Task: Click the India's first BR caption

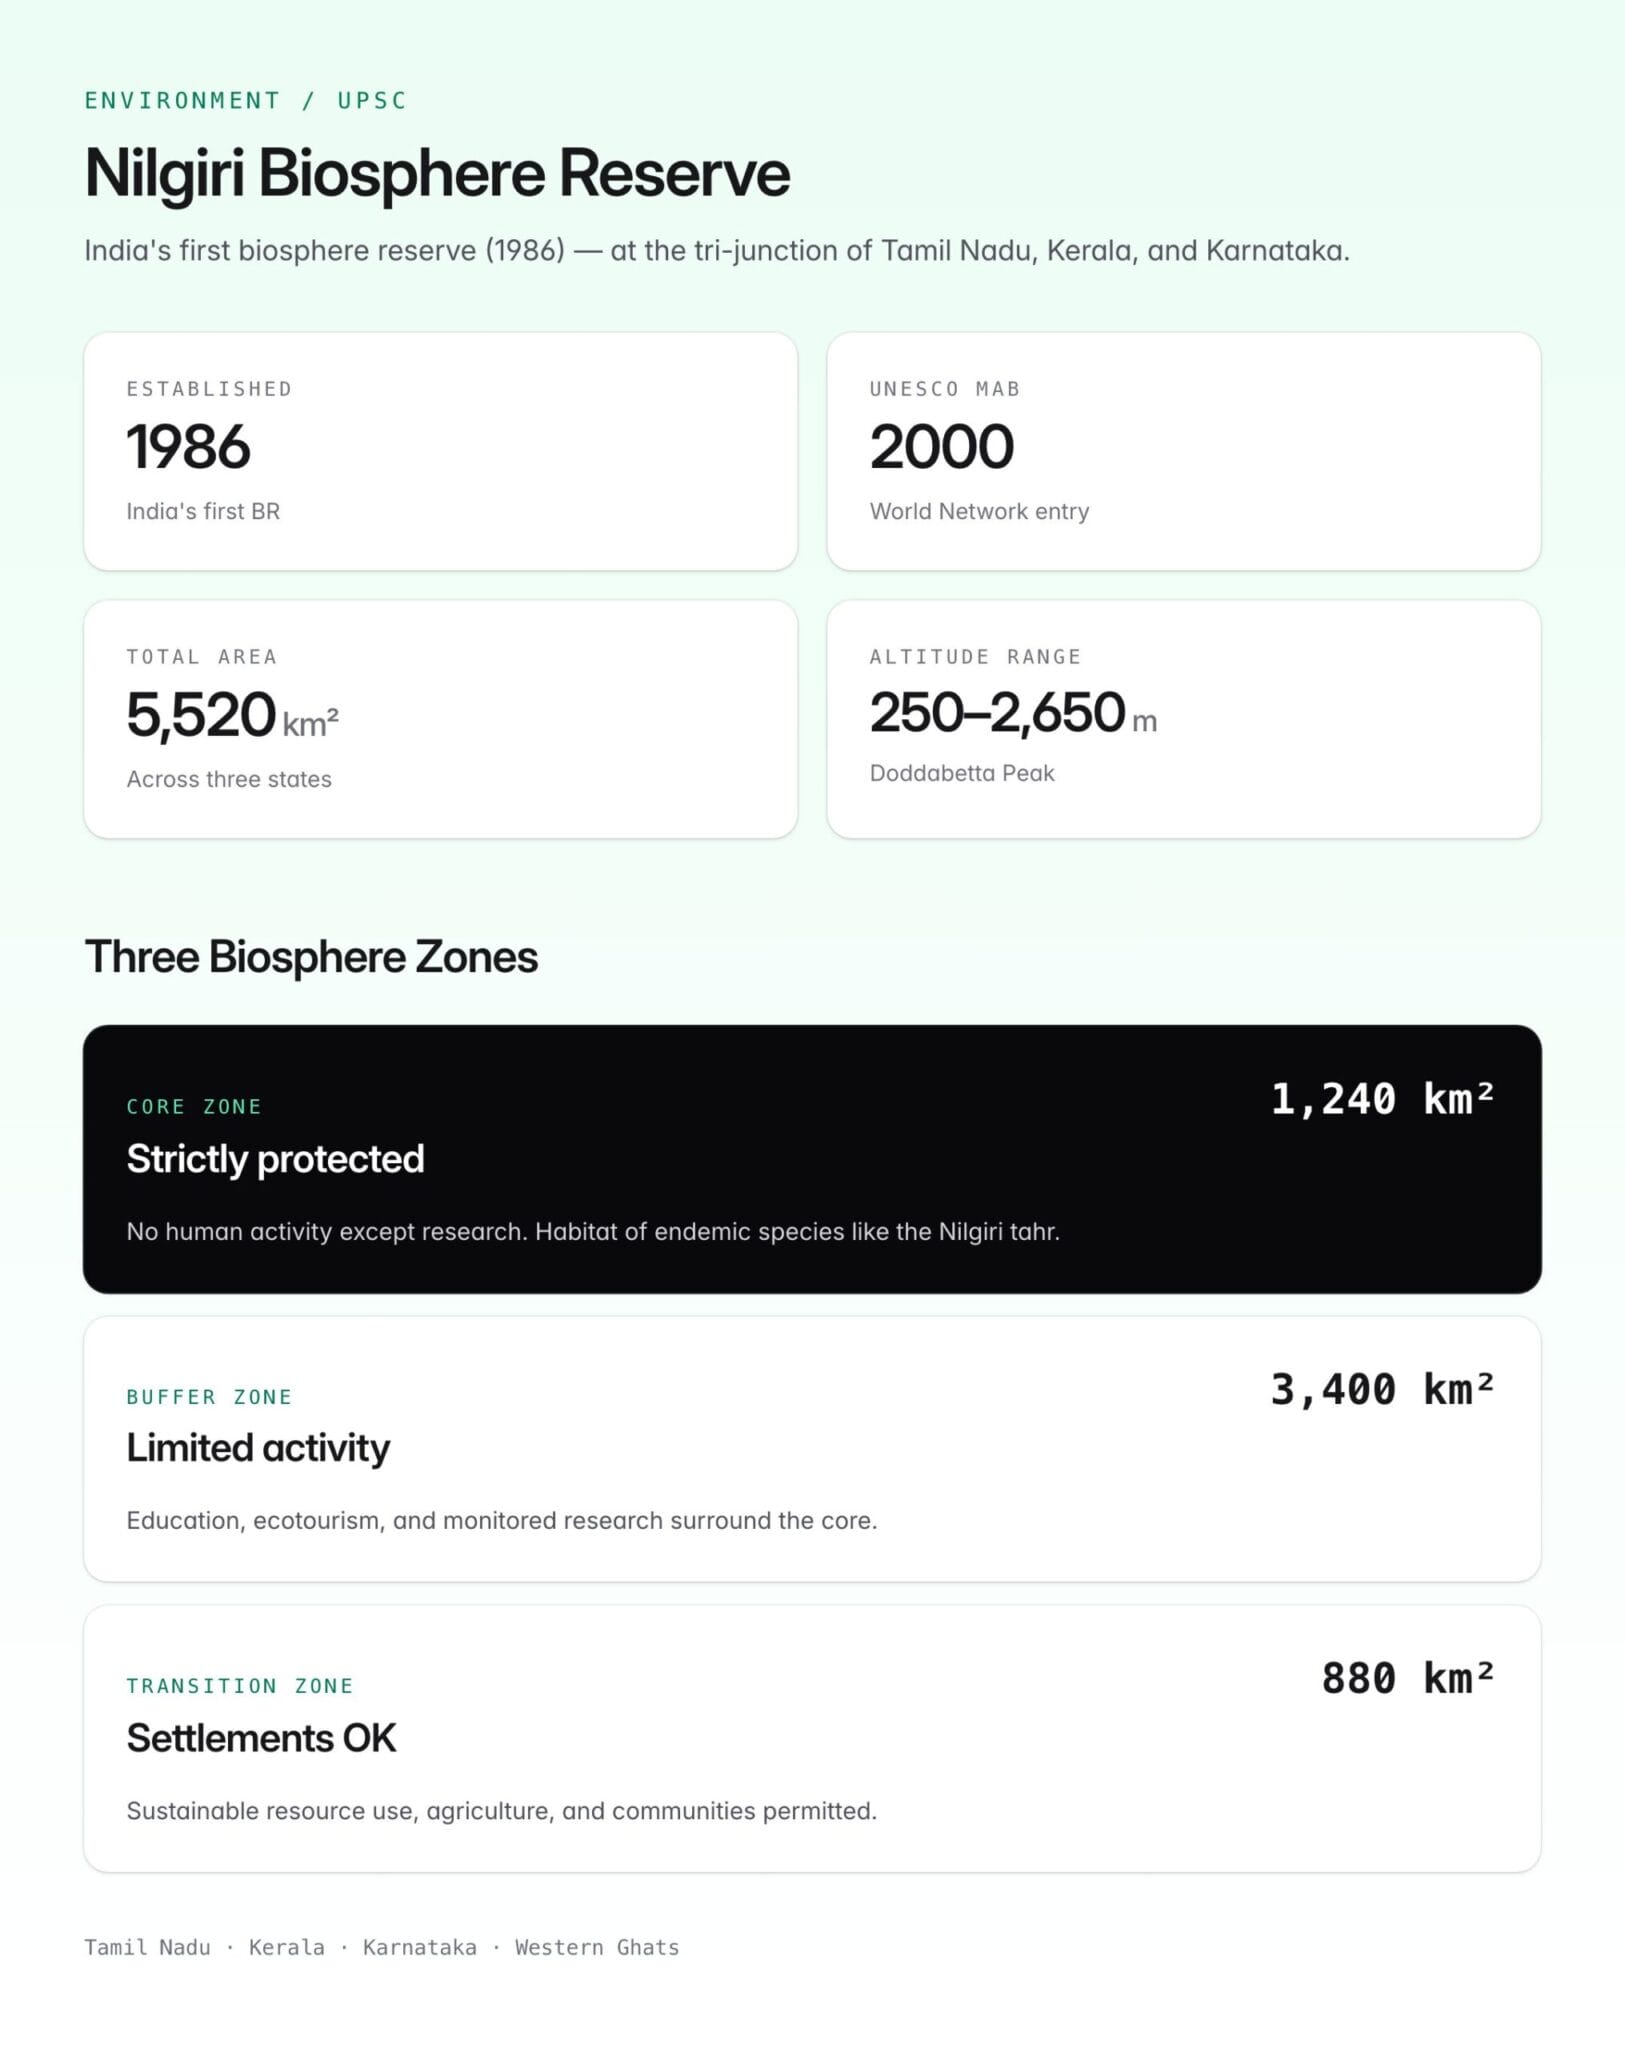Action: coord(203,511)
